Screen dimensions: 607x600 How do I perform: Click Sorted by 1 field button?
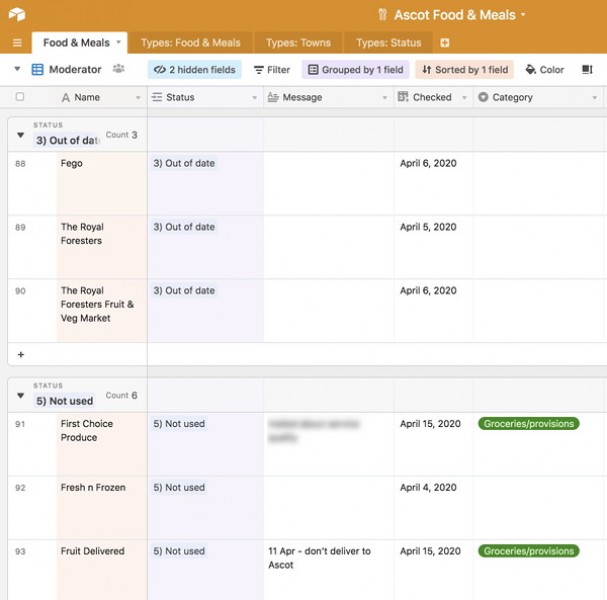(x=465, y=70)
